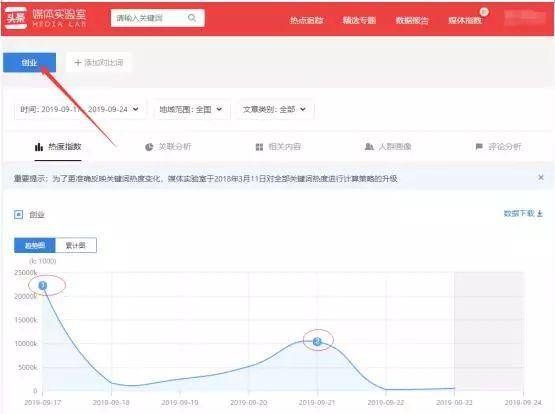Click the 人群画像 people icon
555x414 pixels.
pyautogui.click(x=369, y=146)
